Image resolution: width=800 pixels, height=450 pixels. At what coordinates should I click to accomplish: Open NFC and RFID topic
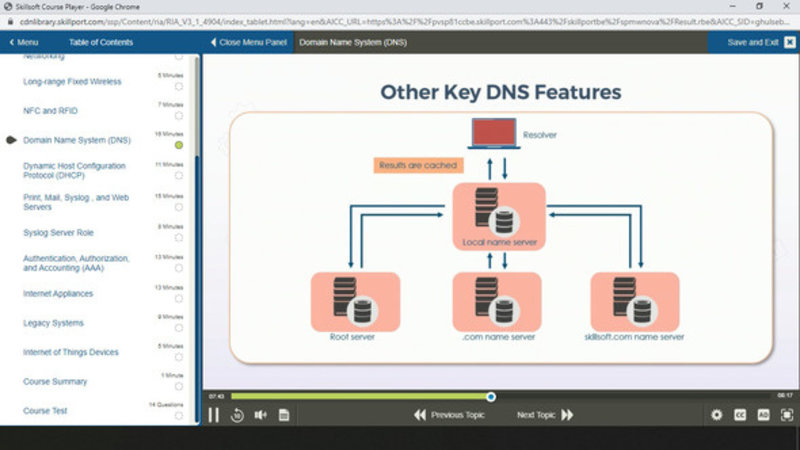(x=51, y=111)
